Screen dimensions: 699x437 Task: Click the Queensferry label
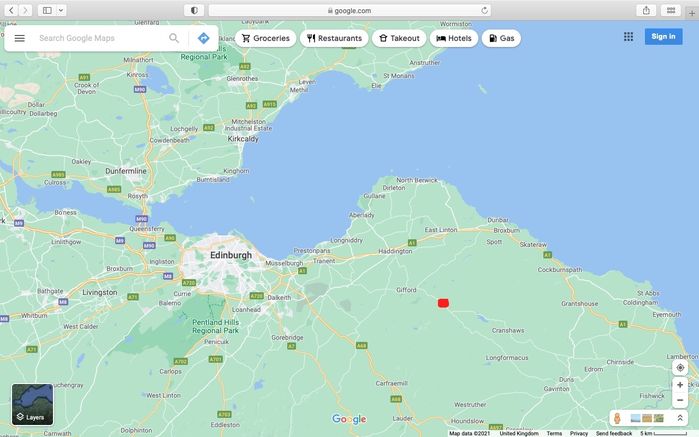(147, 229)
